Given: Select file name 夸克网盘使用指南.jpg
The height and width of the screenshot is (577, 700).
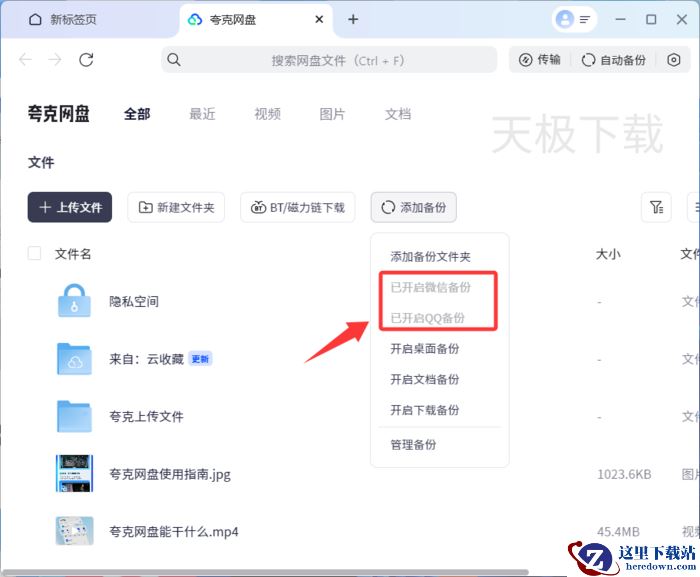Looking at the screenshot, I should pos(170,474).
